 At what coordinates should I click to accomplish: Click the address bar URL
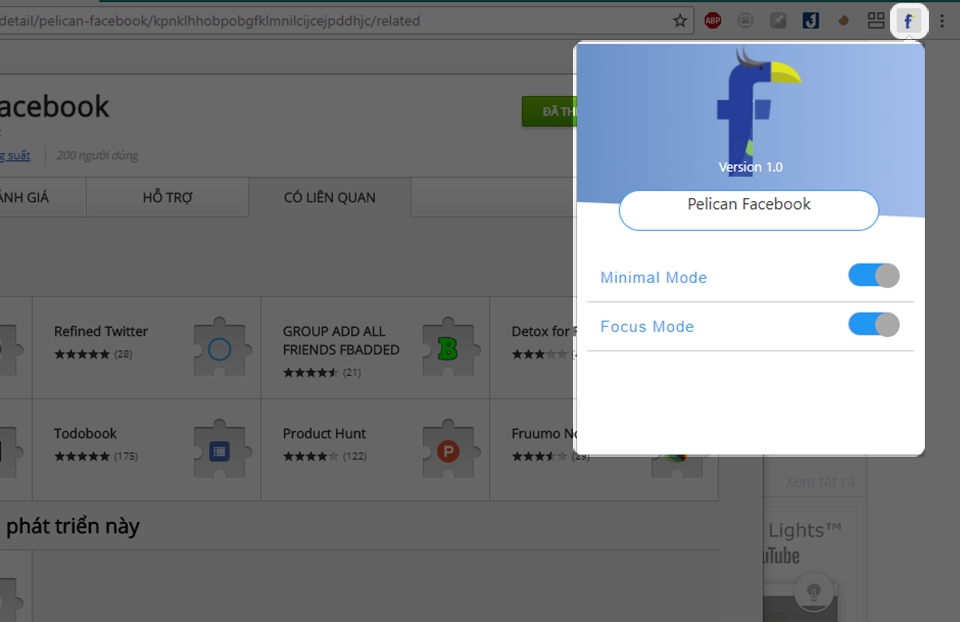click(210, 21)
